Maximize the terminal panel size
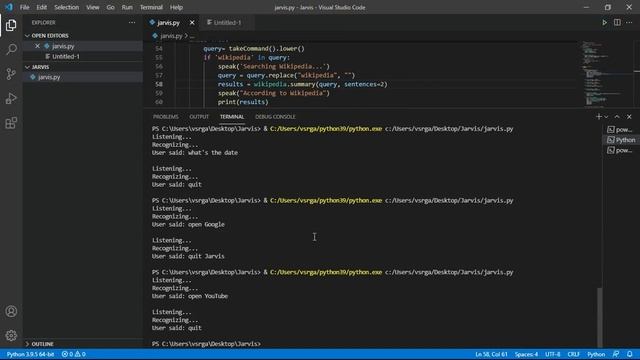Viewport: 640px width, 360px height. click(617, 117)
